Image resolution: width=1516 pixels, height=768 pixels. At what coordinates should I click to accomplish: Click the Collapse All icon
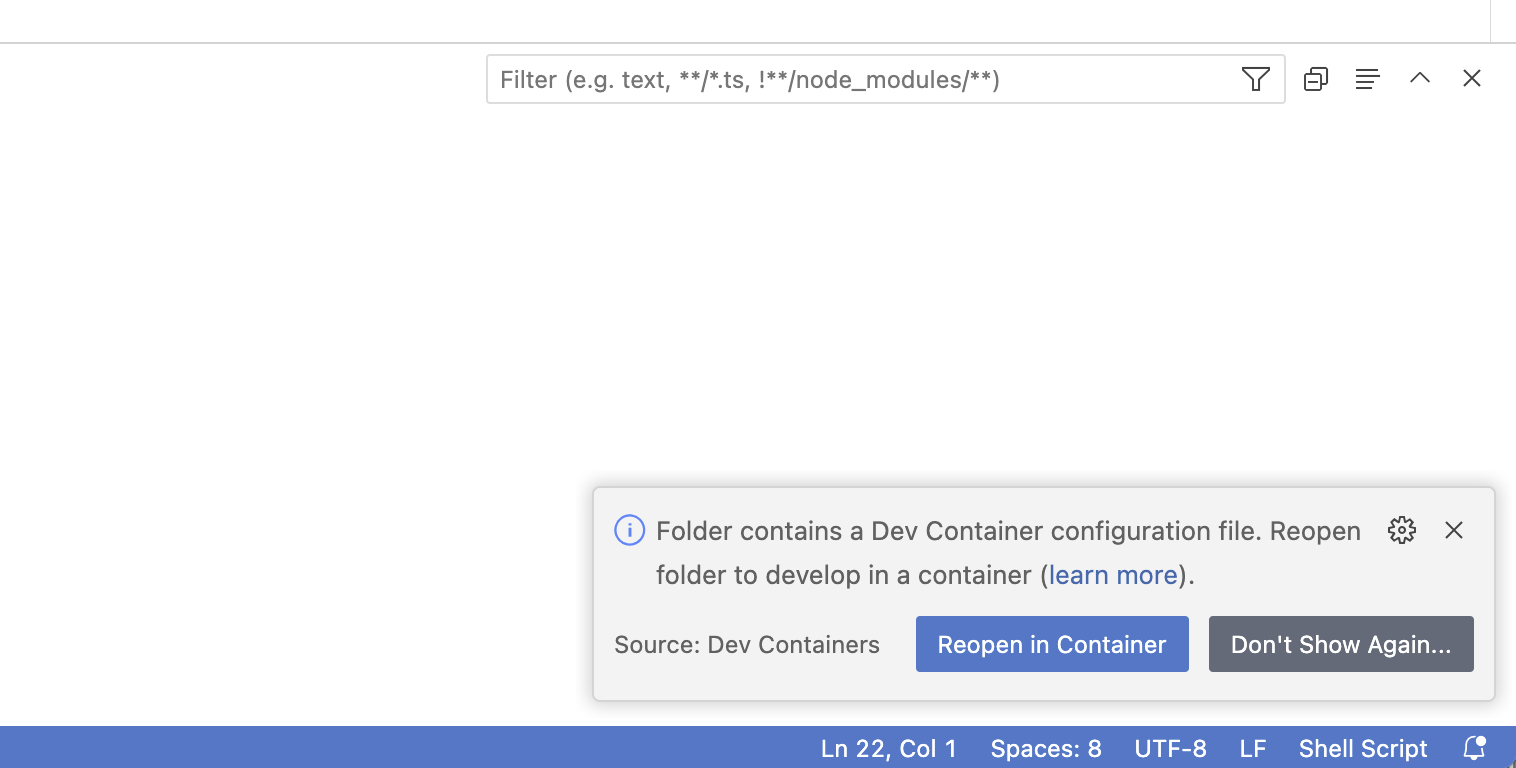[1315, 78]
